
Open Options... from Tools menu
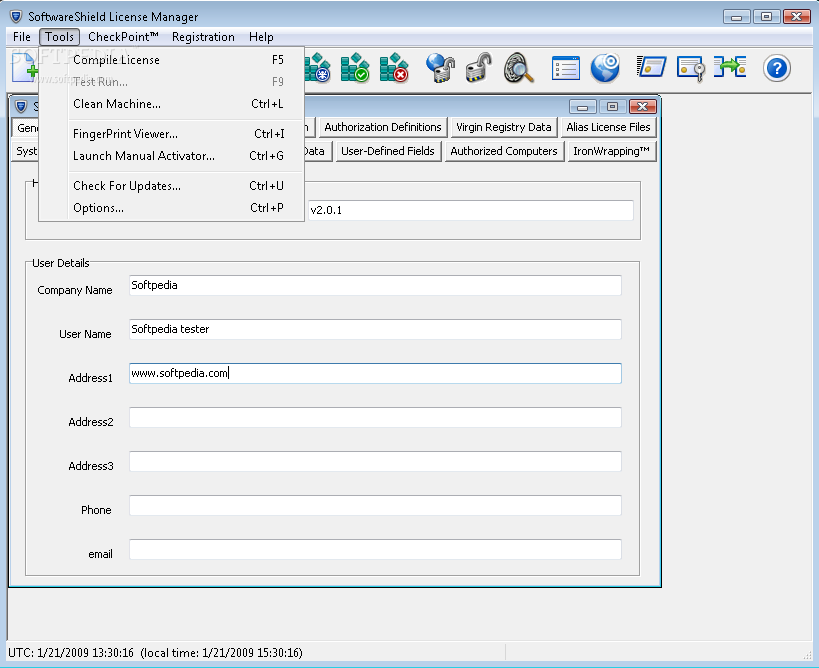[x=171, y=208]
